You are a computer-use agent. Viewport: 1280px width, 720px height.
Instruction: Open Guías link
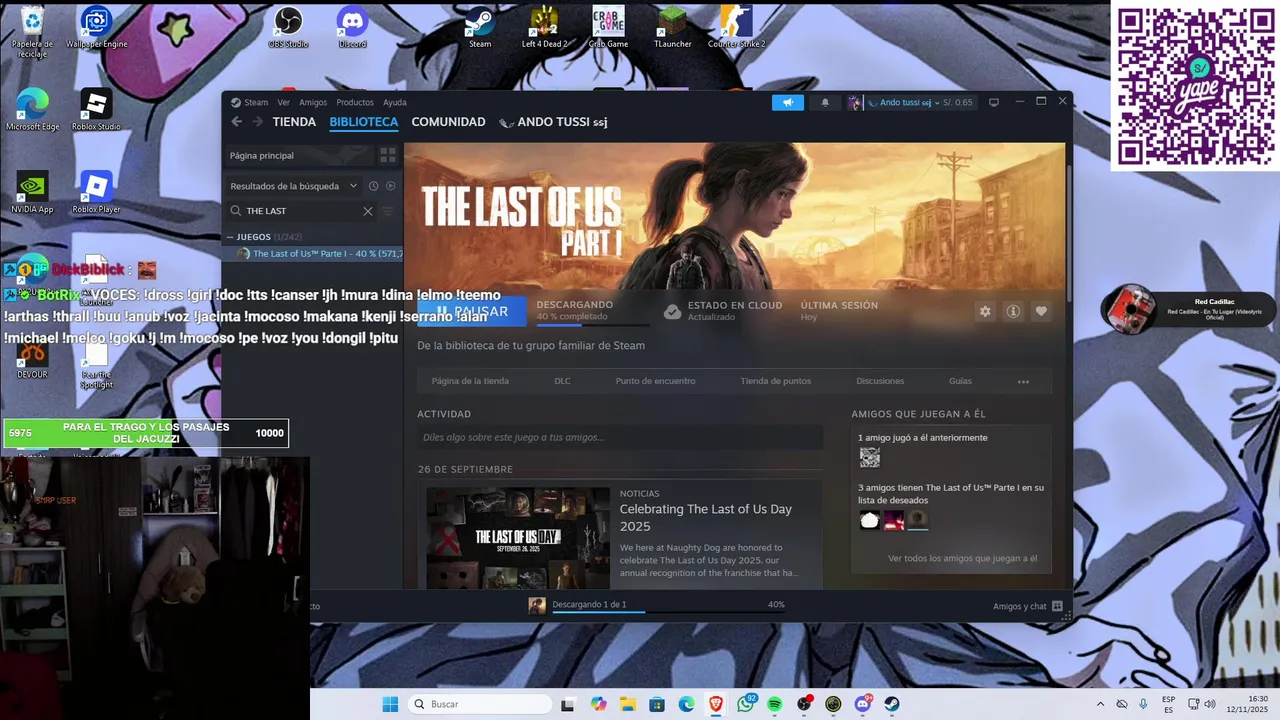click(960, 381)
